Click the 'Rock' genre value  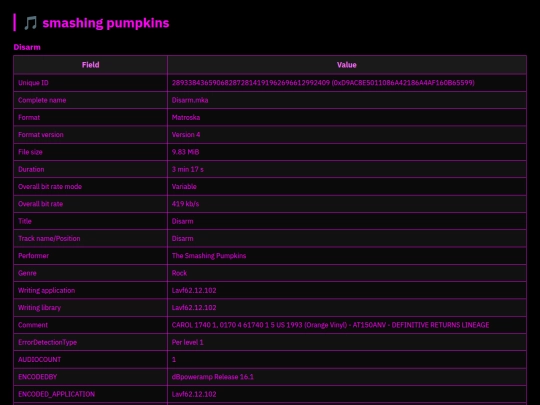pos(179,273)
